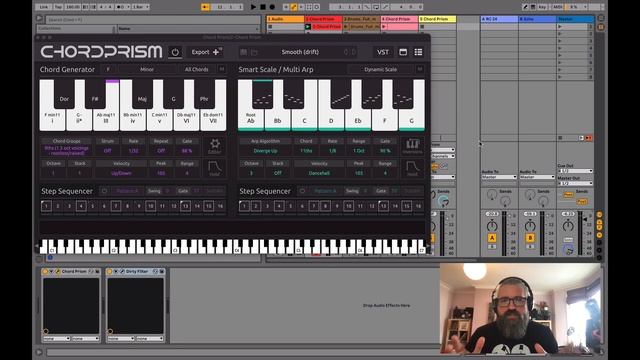
Task: Open the Dynamic Scale dropdown
Action: (380, 69)
